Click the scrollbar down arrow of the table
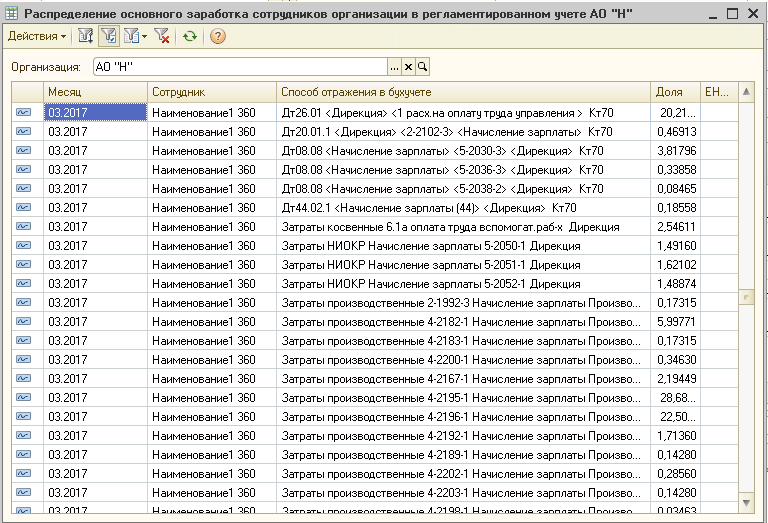This screenshot has height=523, width=768. 746,503
